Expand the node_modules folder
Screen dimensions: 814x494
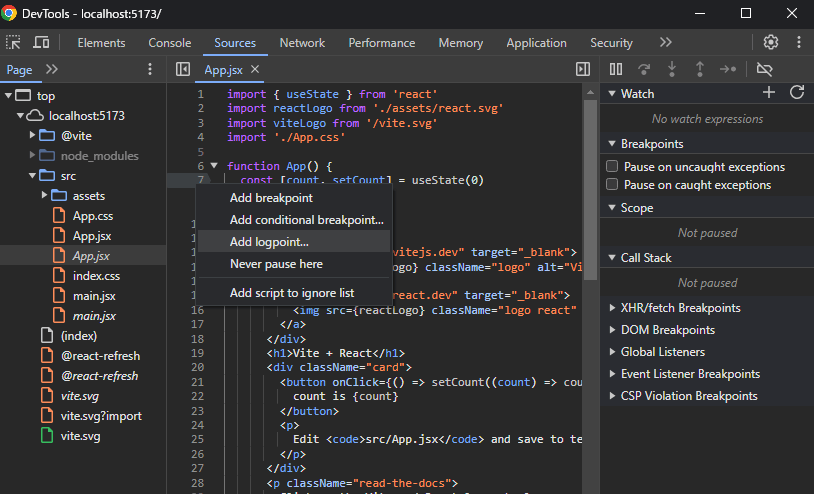pos(32,155)
